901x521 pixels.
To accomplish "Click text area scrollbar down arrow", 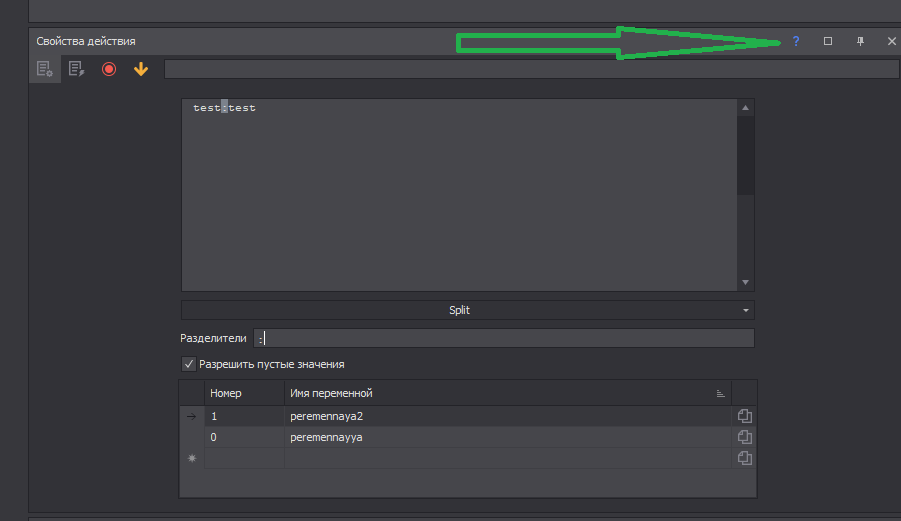I will [745, 282].
